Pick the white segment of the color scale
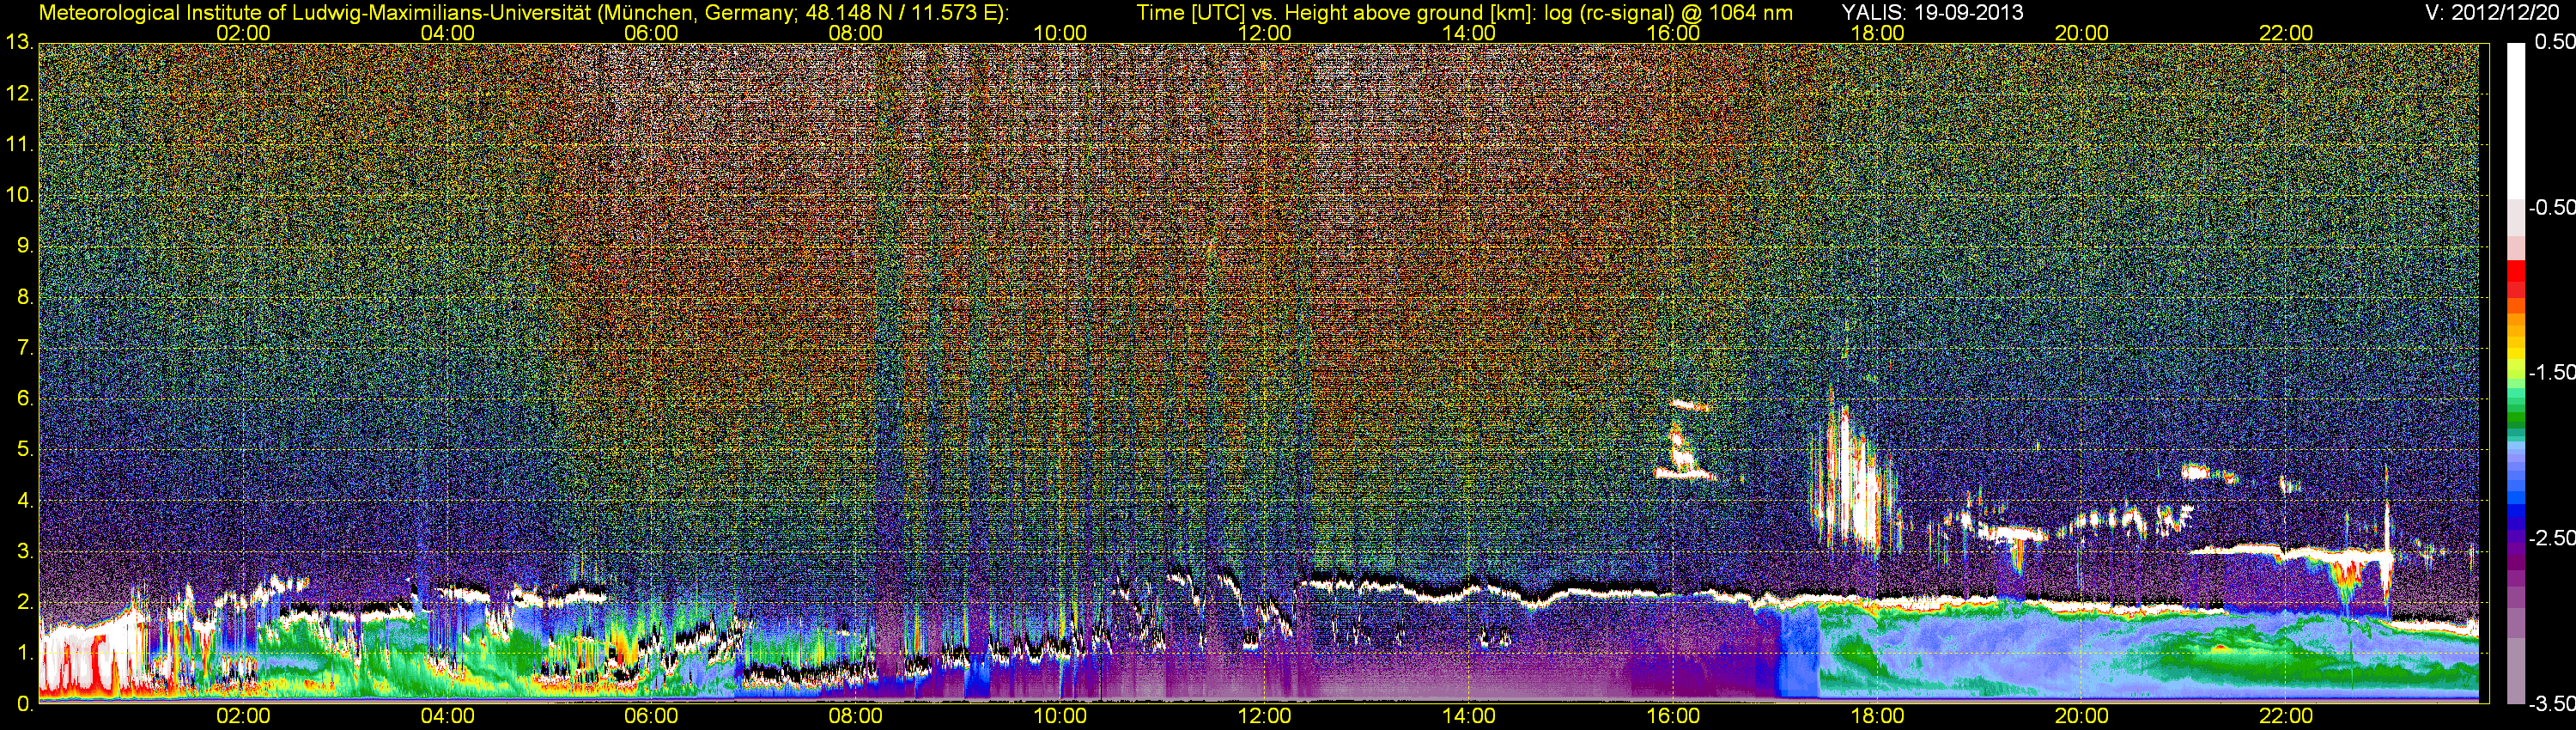Image resolution: width=2576 pixels, height=730 pixels. 2515,120
